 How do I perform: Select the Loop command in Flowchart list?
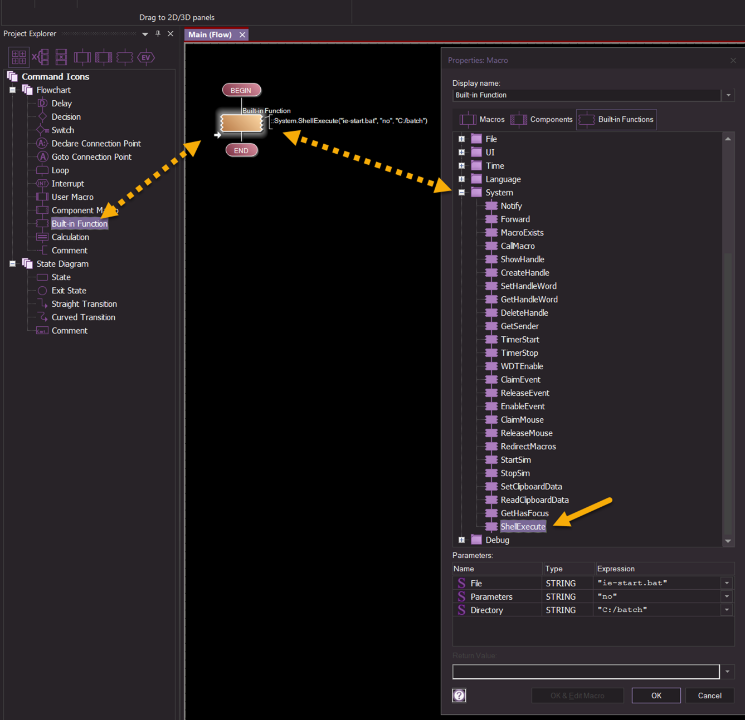60,170
